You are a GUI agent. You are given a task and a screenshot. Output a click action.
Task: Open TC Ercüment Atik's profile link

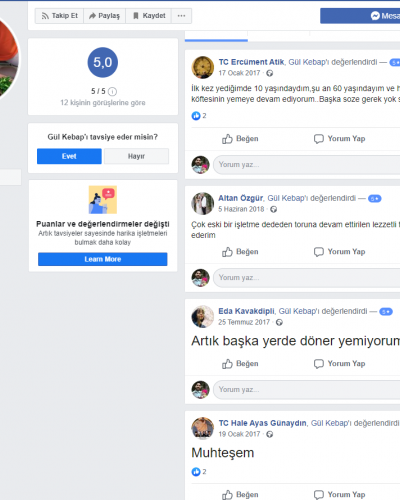point(251,62)
